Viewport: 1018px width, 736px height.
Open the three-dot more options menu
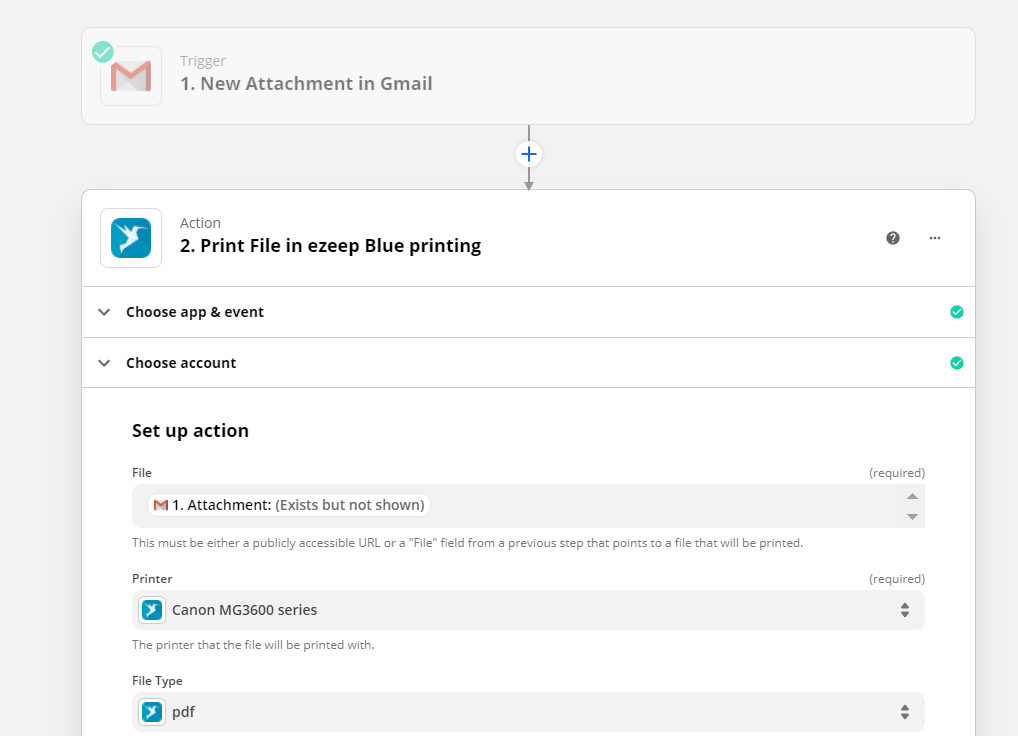point(934,238)
